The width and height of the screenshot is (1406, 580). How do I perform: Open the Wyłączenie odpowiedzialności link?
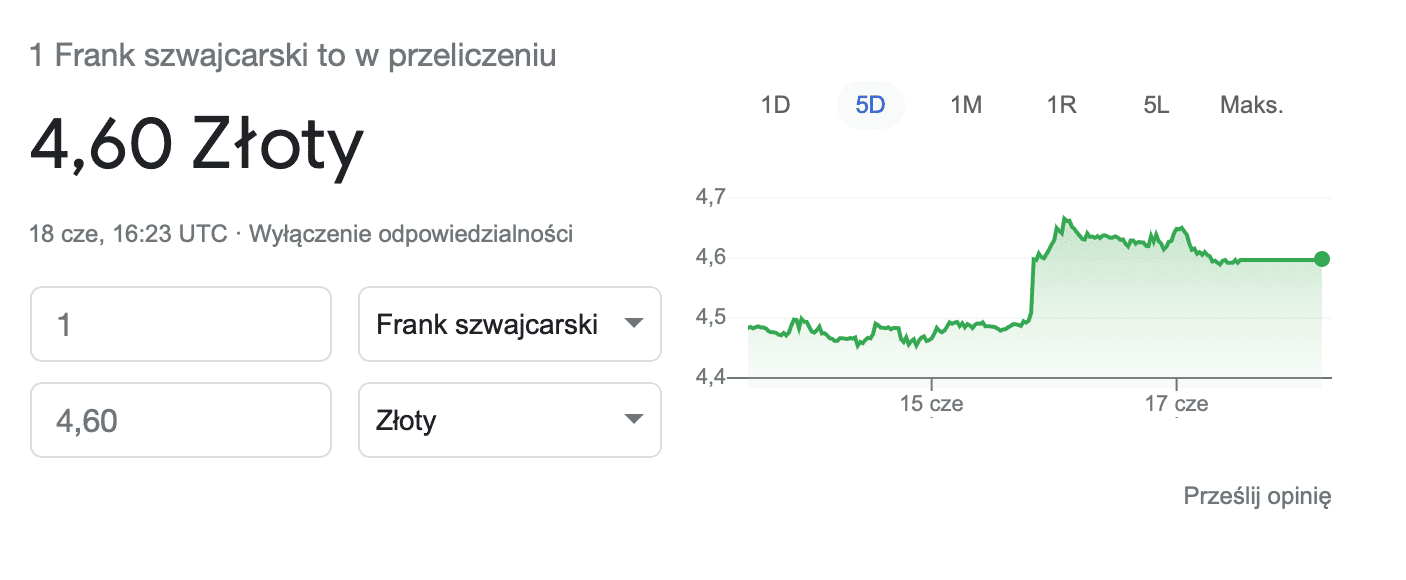click(410, 235)
